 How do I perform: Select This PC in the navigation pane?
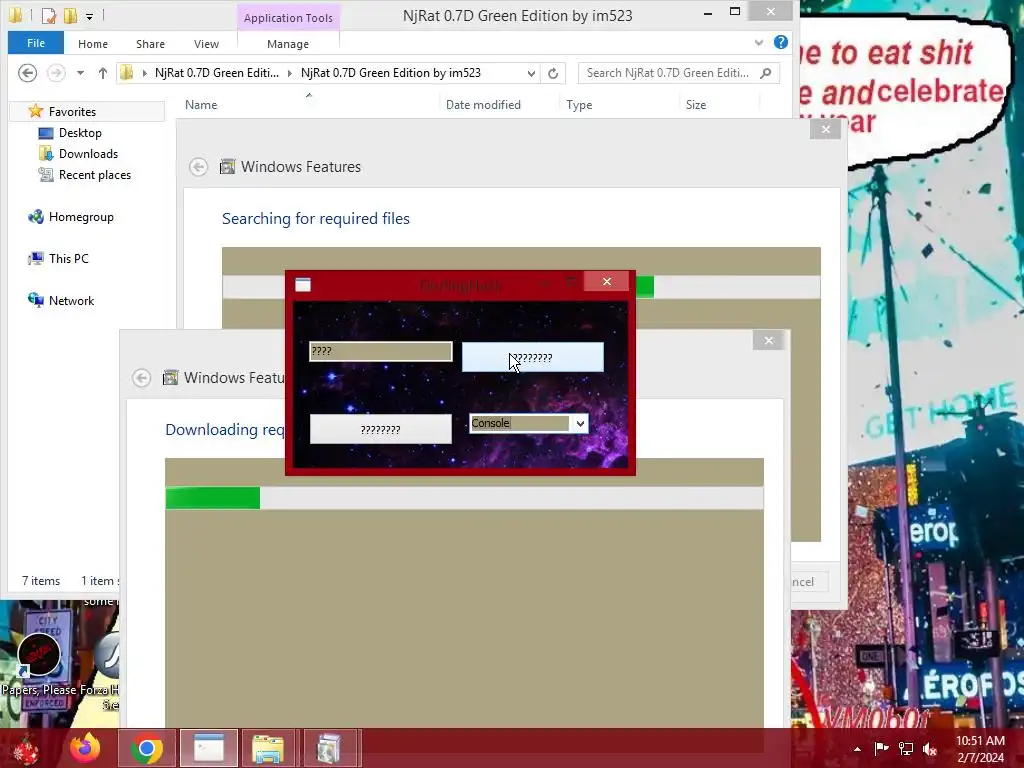[x=69, y=259]
